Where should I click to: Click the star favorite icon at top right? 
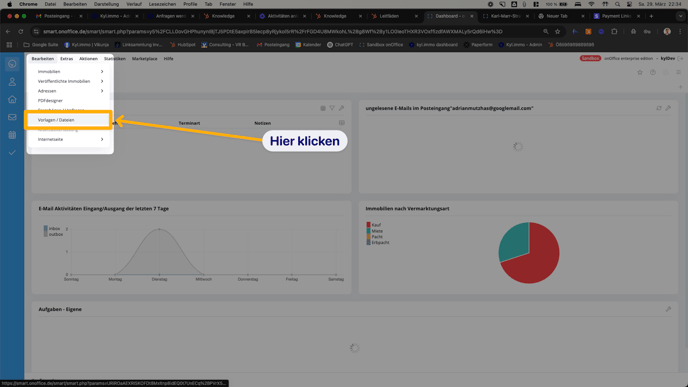tap(640, 72)
